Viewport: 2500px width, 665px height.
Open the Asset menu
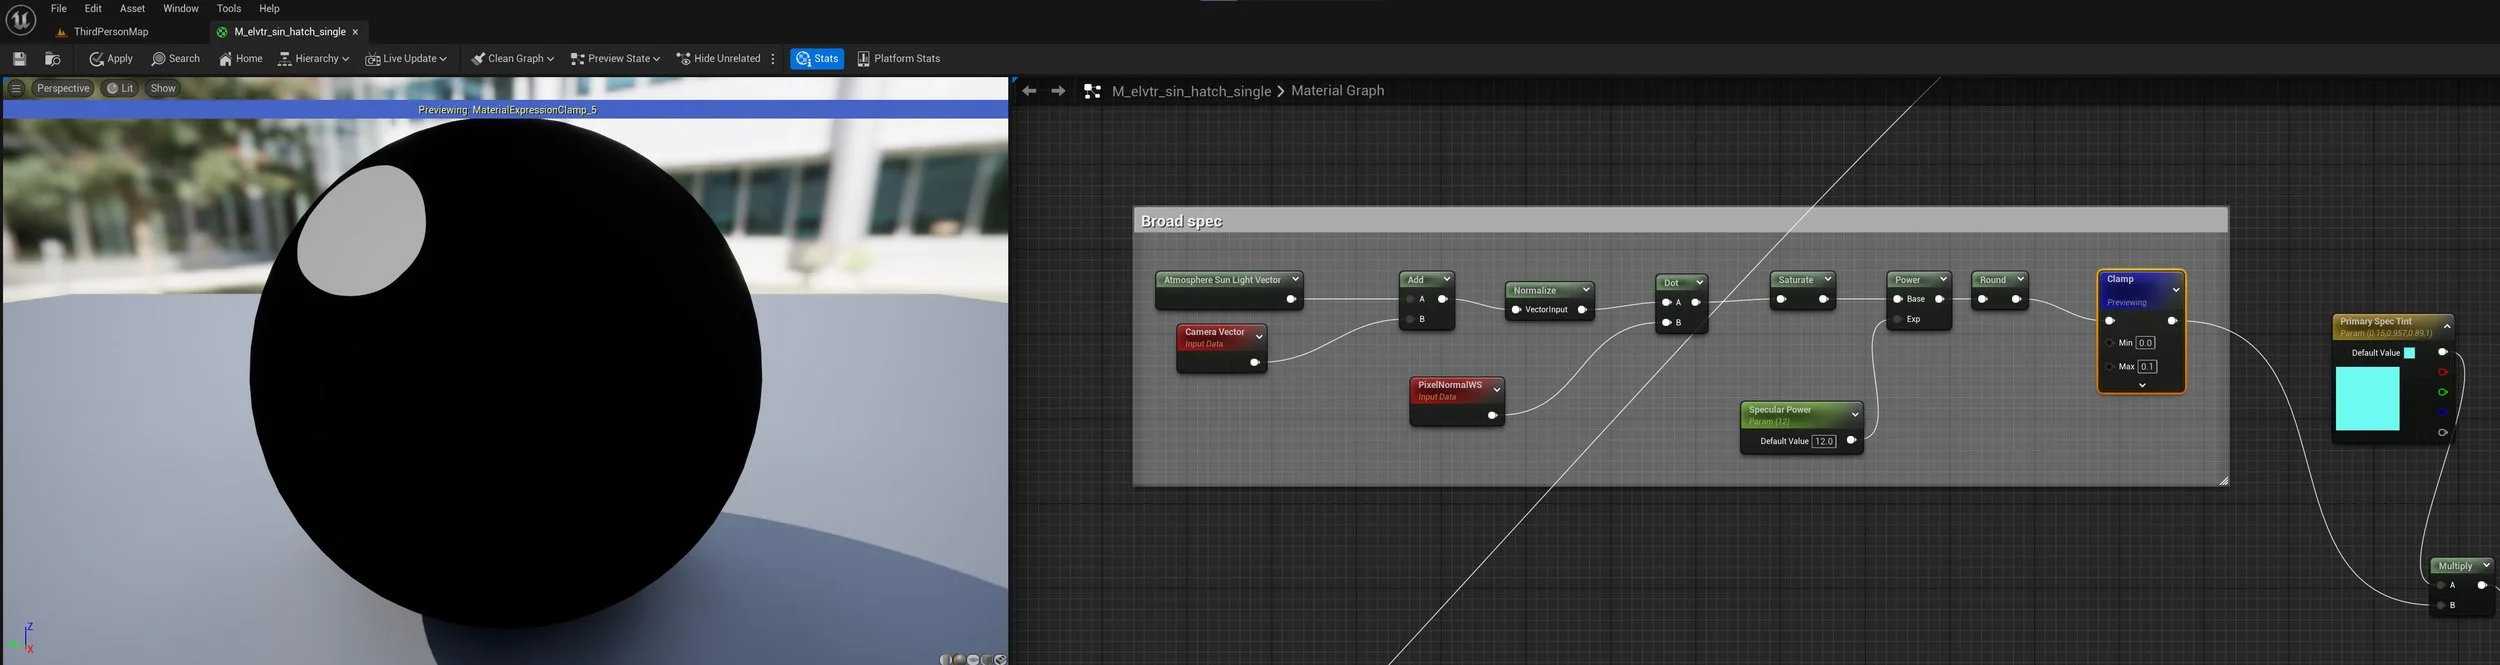[x=132, y=8]
